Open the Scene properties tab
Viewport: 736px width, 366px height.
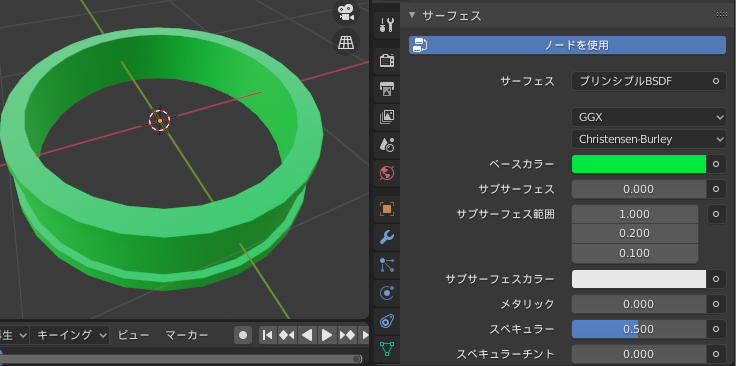pyautogui.click(x=387, y=145)
